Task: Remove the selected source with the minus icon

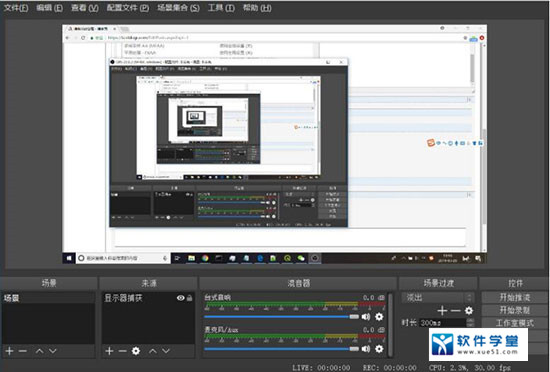Action: [122, 351]
